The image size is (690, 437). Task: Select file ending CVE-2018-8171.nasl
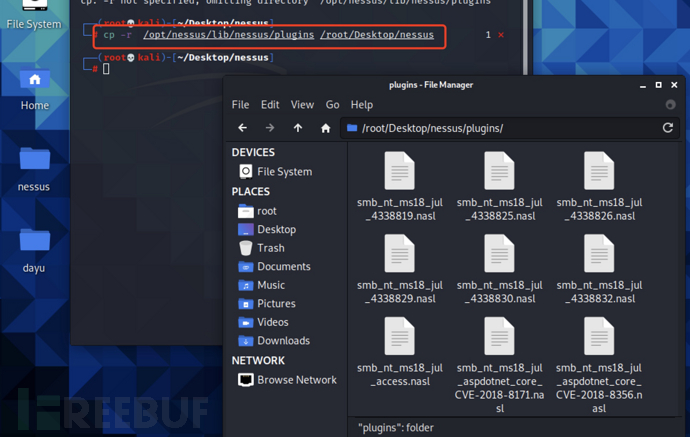click(499, 365)
